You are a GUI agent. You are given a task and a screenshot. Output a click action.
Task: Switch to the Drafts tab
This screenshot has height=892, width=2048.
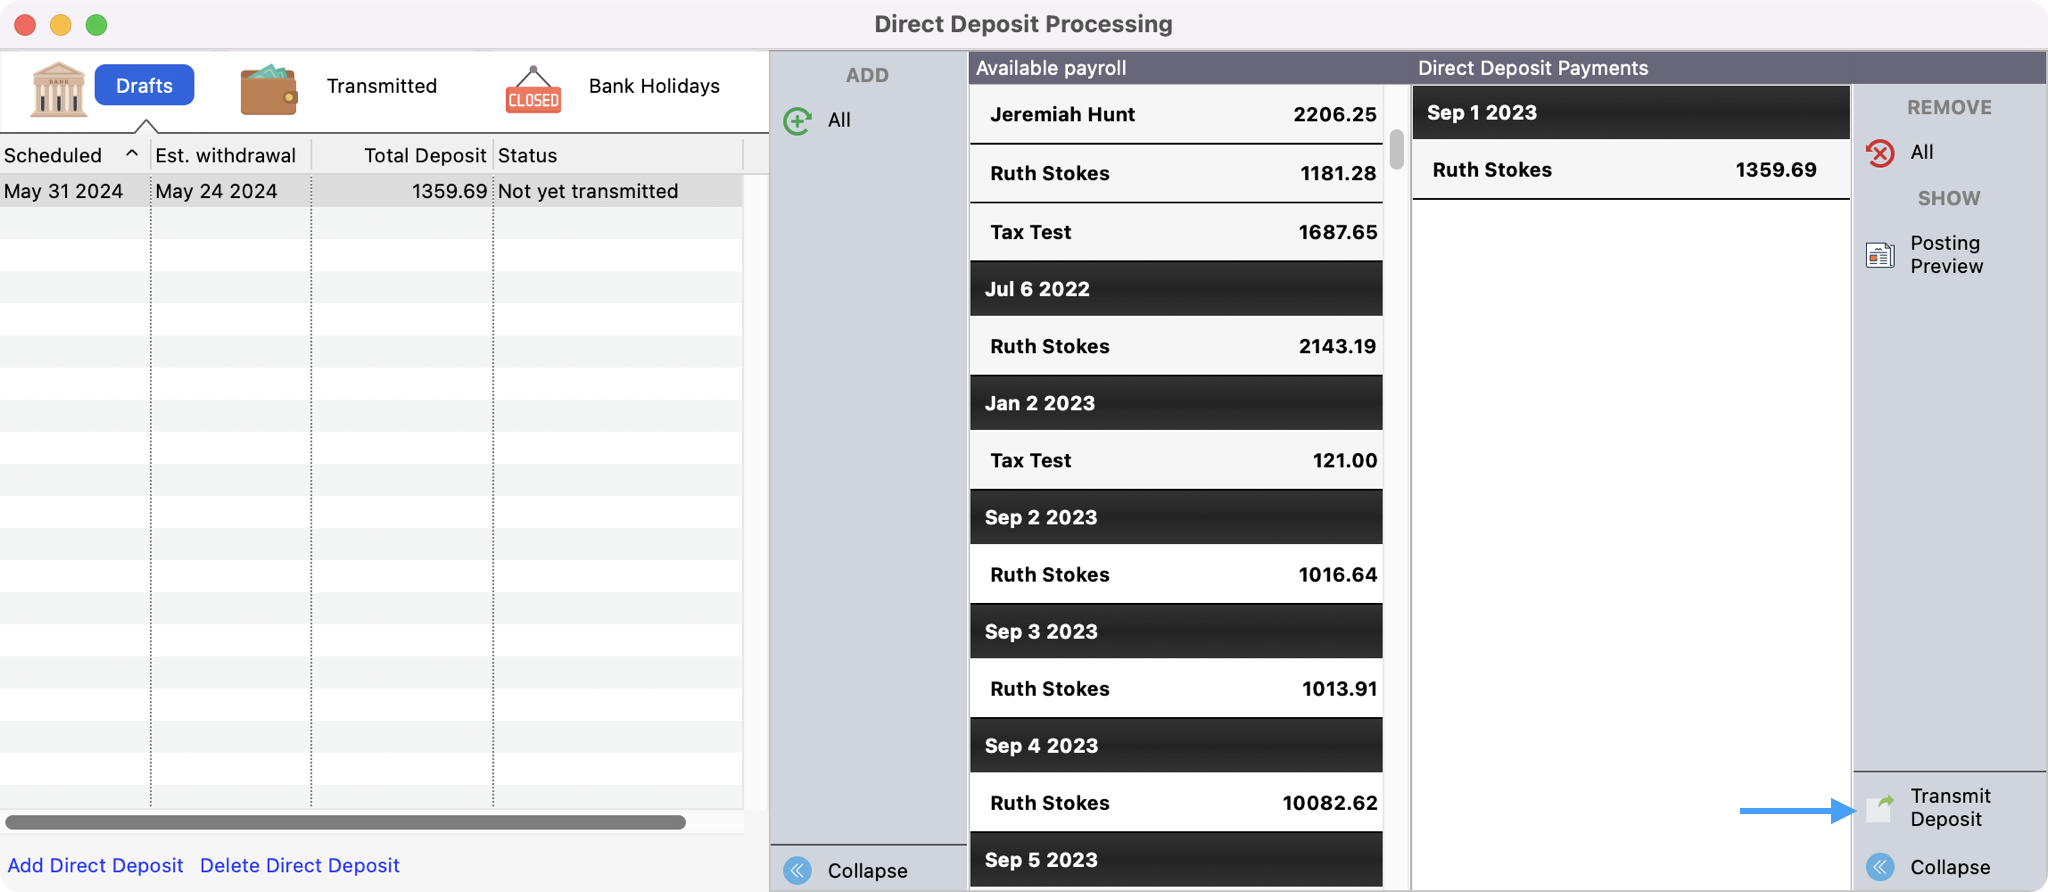[x=144, y=86]
